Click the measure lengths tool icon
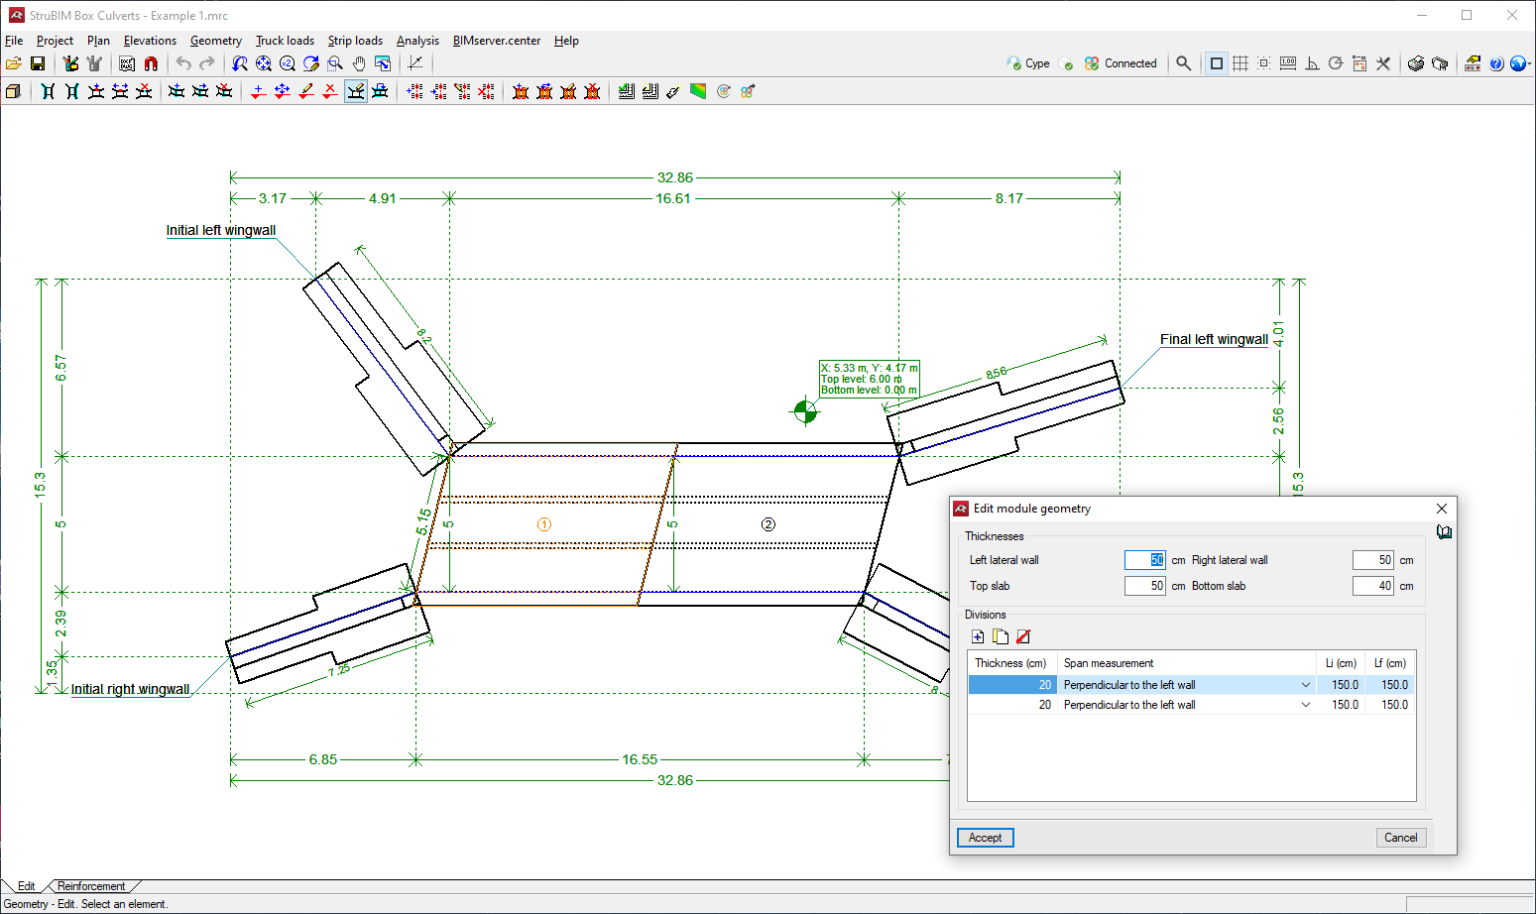Image resolution: width=1536 pixels, height=914 pixels. (415, 63)
